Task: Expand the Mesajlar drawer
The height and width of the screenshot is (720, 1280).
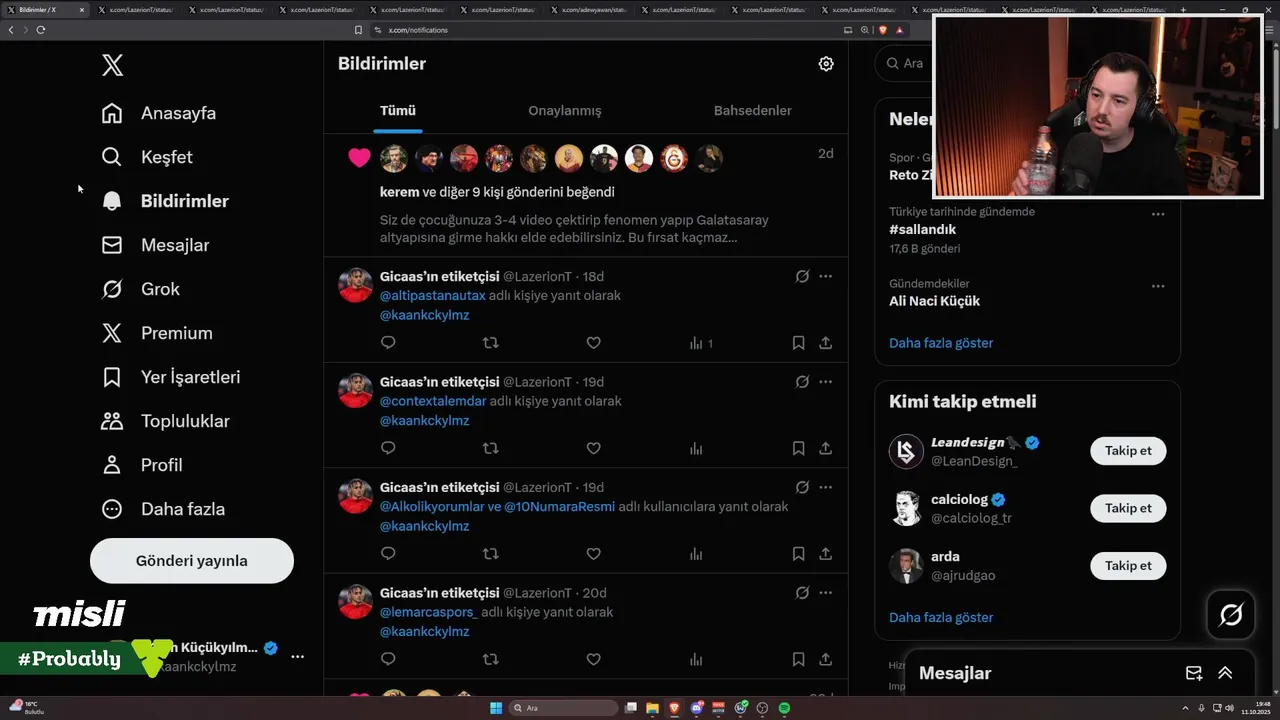Action: pos(1225,673)
